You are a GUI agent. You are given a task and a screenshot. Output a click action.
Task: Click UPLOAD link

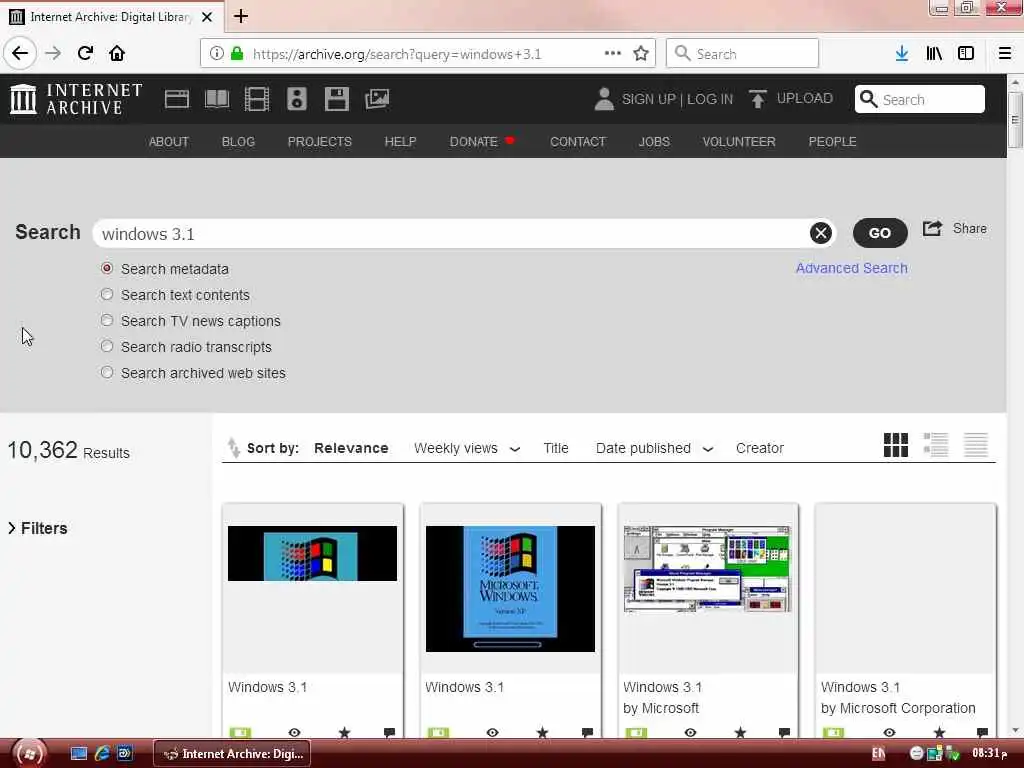[x=805, y=99]
